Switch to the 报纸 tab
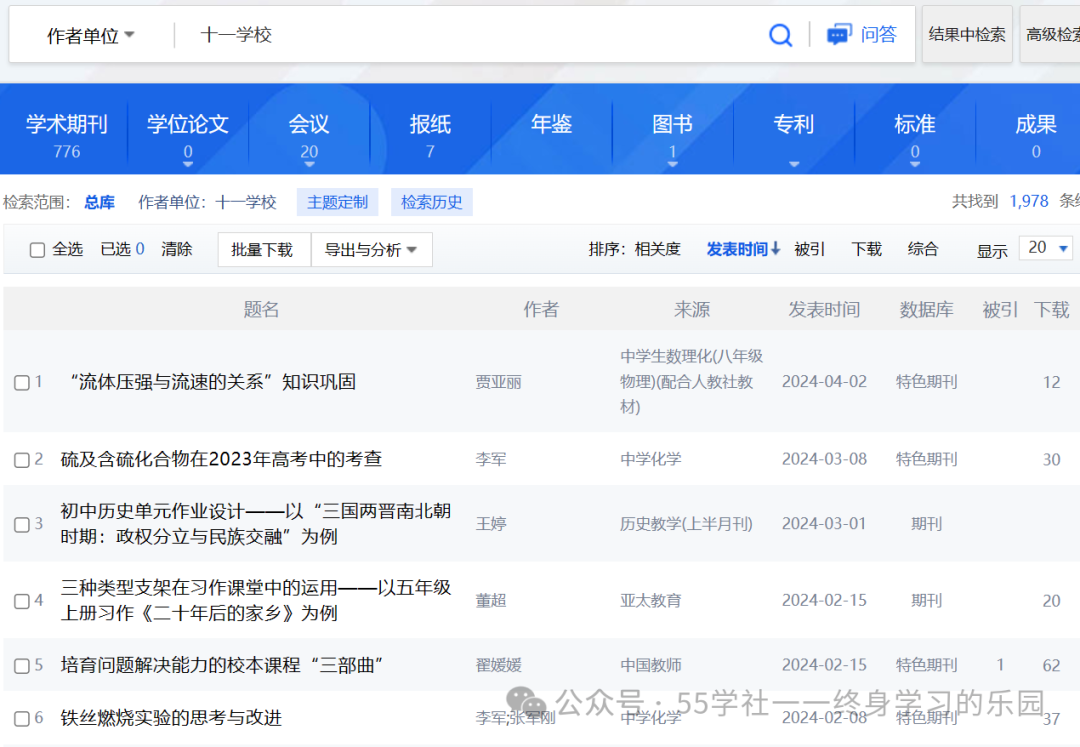1080x747 pixels. 430,134
